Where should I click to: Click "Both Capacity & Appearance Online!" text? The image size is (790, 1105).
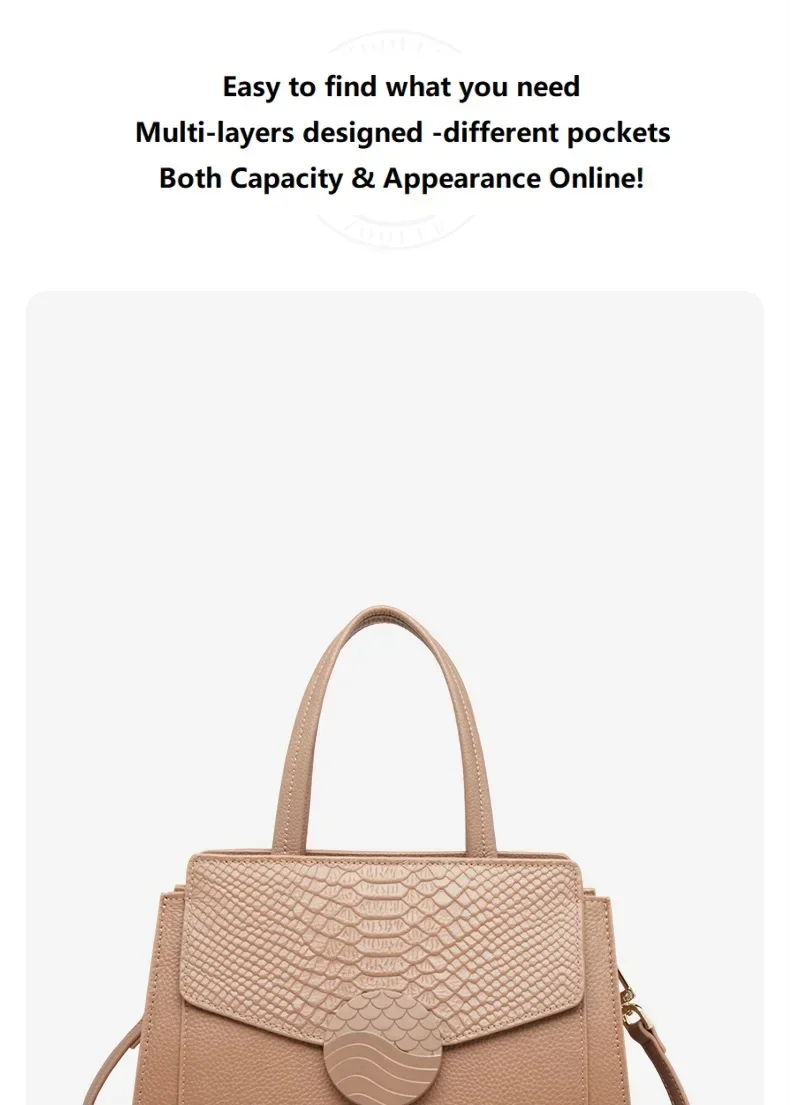click(x=401, y=178)
